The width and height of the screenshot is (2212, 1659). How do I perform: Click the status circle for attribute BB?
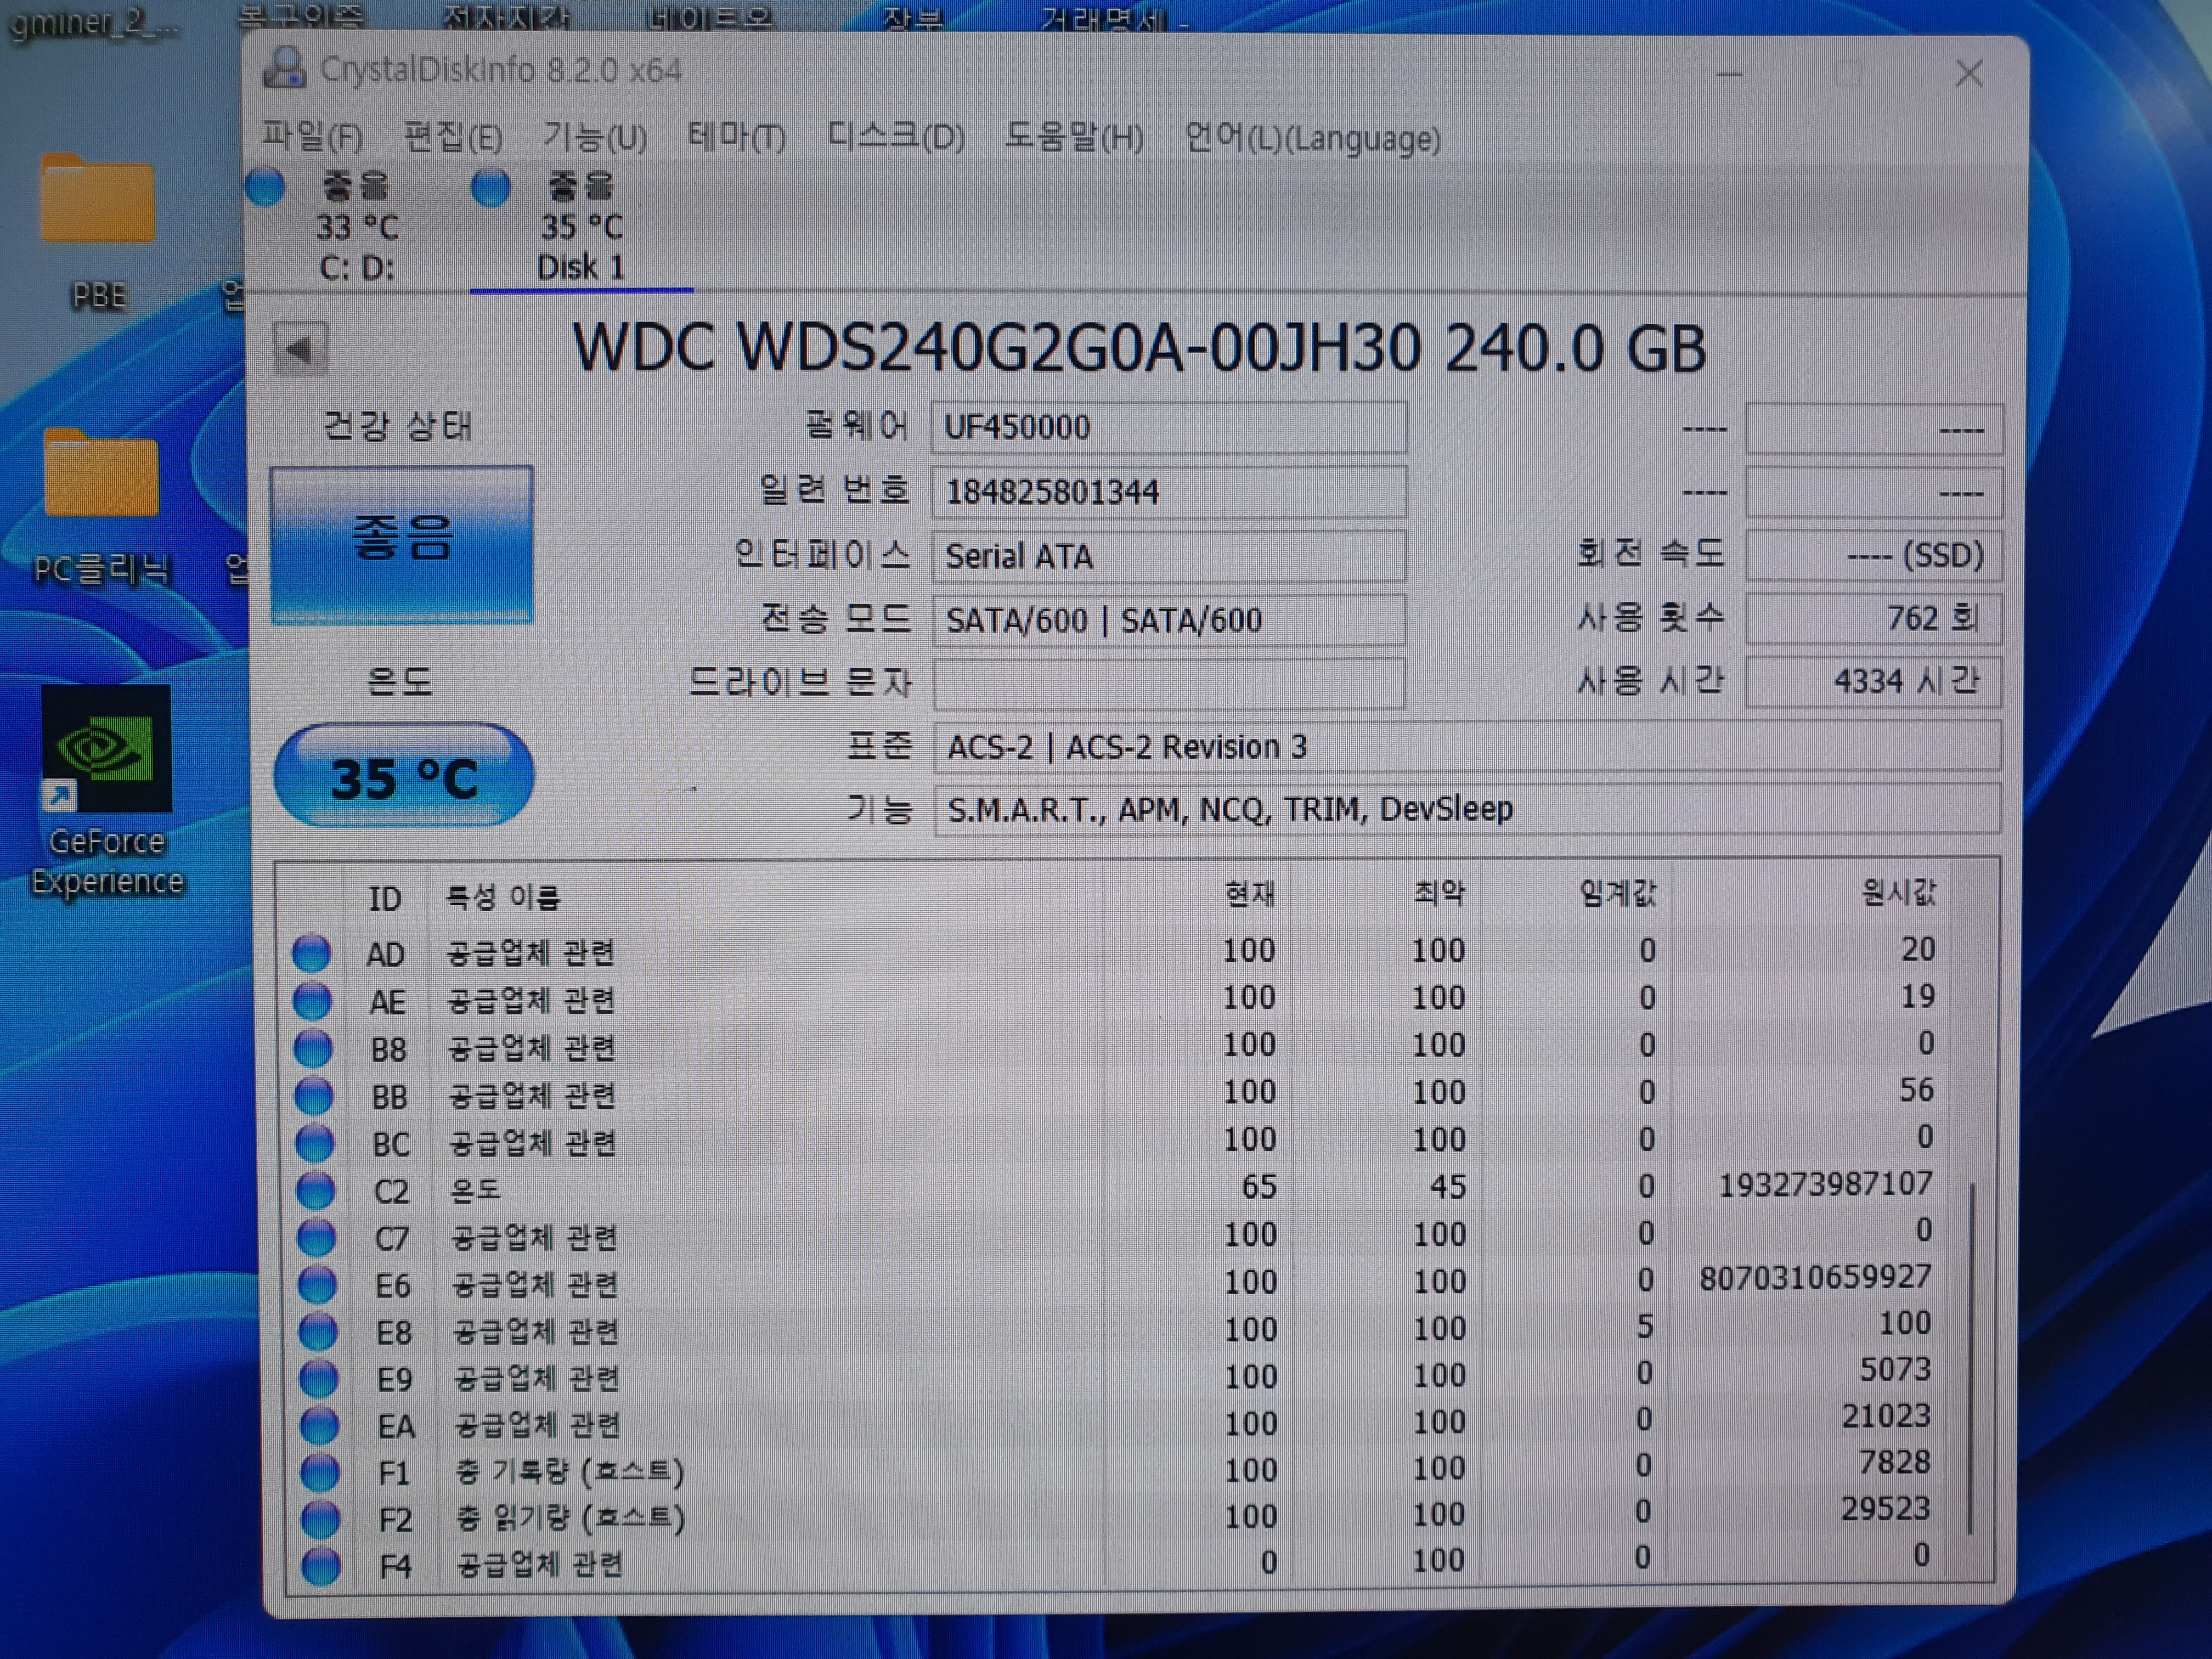click(314, 1095)
